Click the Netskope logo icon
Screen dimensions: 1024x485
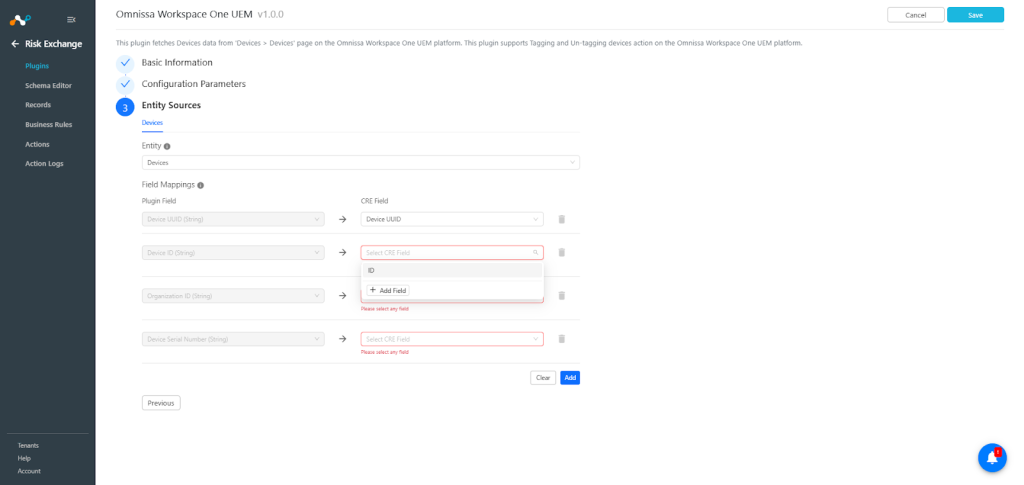20,20
